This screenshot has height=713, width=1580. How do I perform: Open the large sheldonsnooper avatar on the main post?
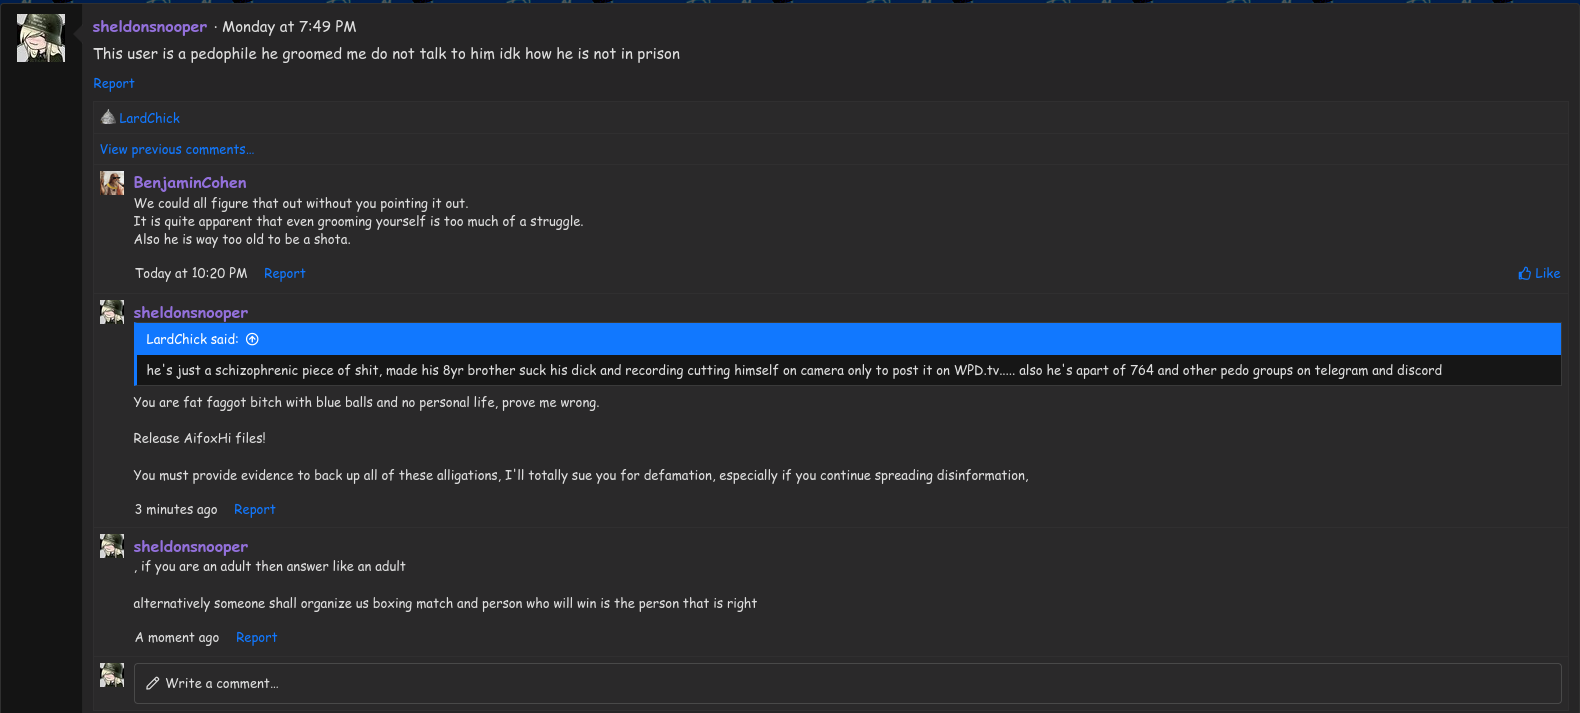[x=41, y=39]
